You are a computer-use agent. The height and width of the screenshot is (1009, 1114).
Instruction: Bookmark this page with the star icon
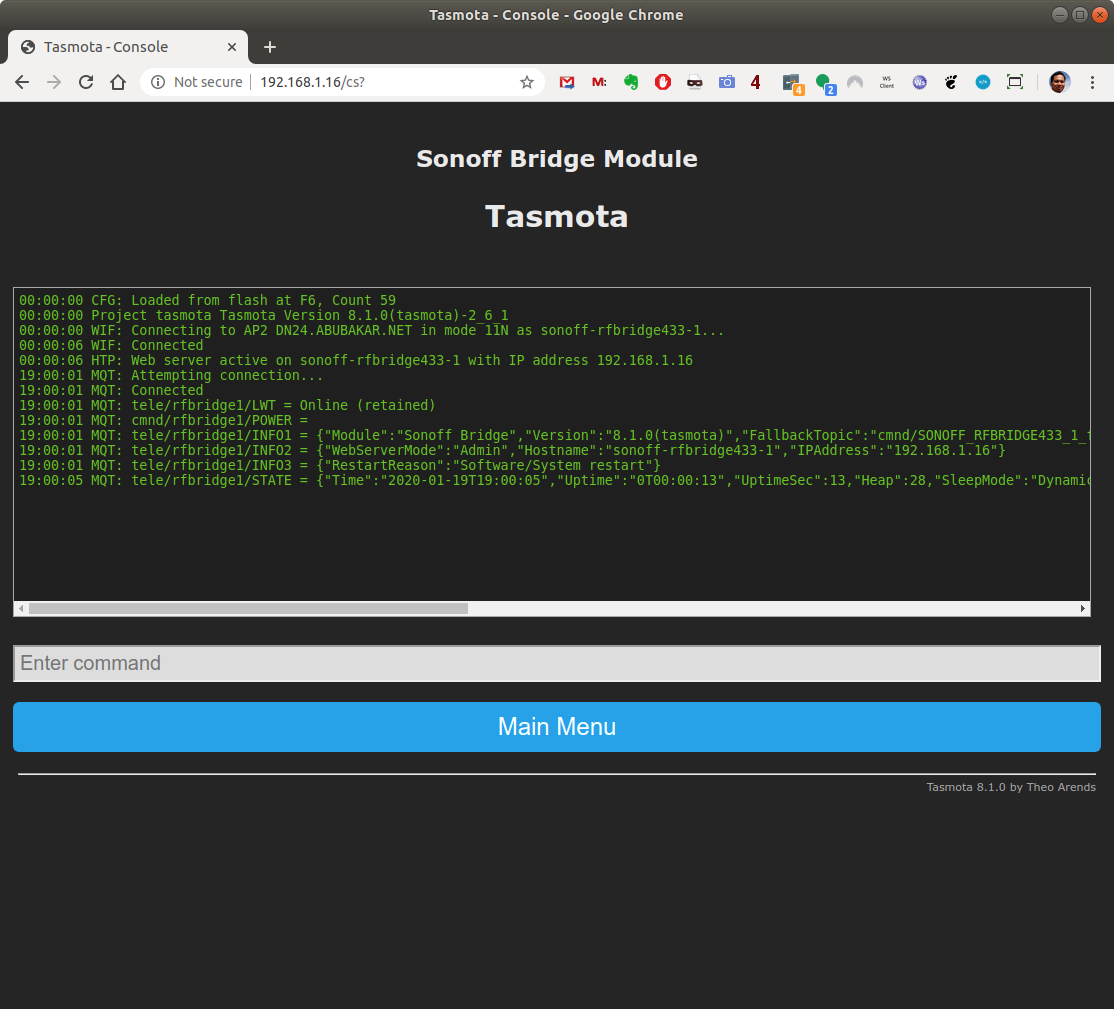[526, 82]
